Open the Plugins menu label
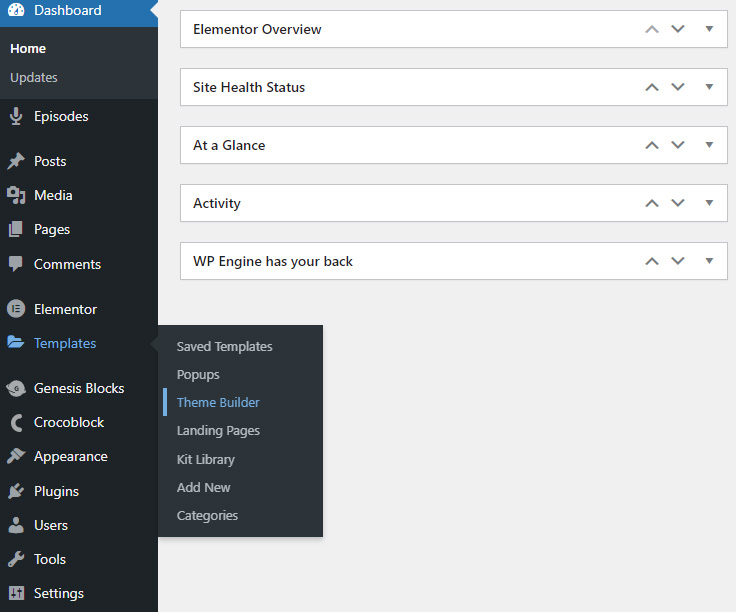This screenshot has height=612, width=736. point(56,491)
